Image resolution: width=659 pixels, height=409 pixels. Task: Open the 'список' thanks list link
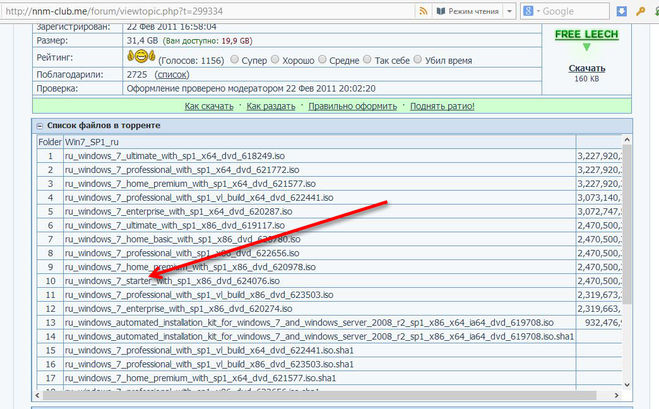(172, 74)
